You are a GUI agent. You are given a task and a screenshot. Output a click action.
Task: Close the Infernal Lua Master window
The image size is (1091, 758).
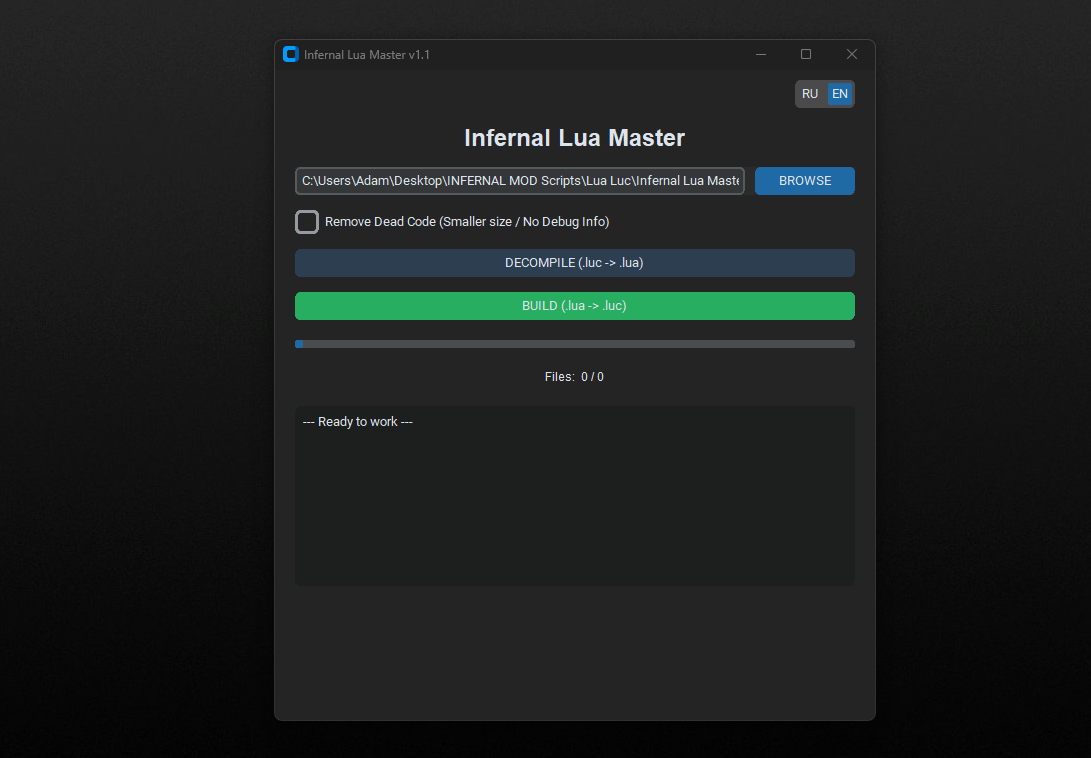pyautogui.click(x=852, y=54)
